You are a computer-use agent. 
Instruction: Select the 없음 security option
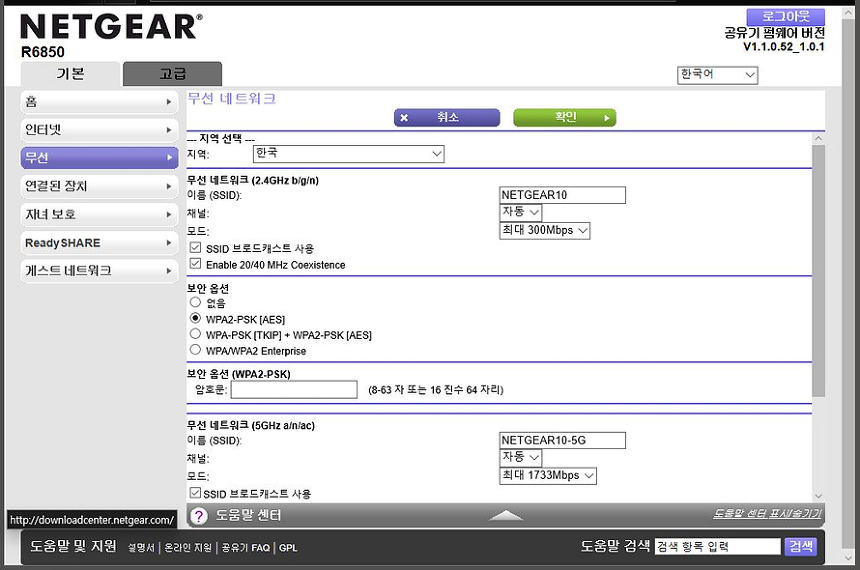pyautogui.click(x=195, y=302)
